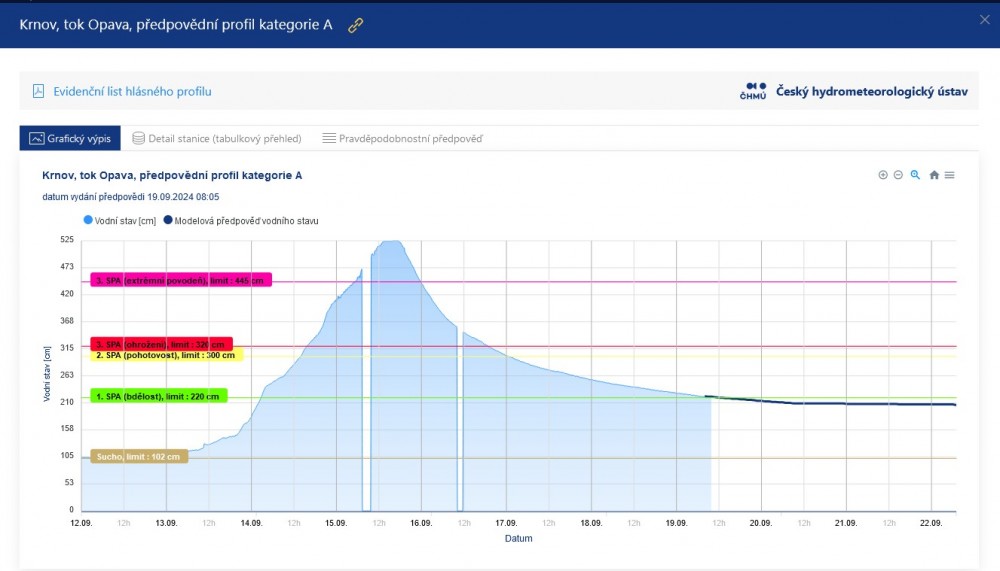Click the chart zoom out icon
Screen dimensions: 1000x571
click(898, 175)
